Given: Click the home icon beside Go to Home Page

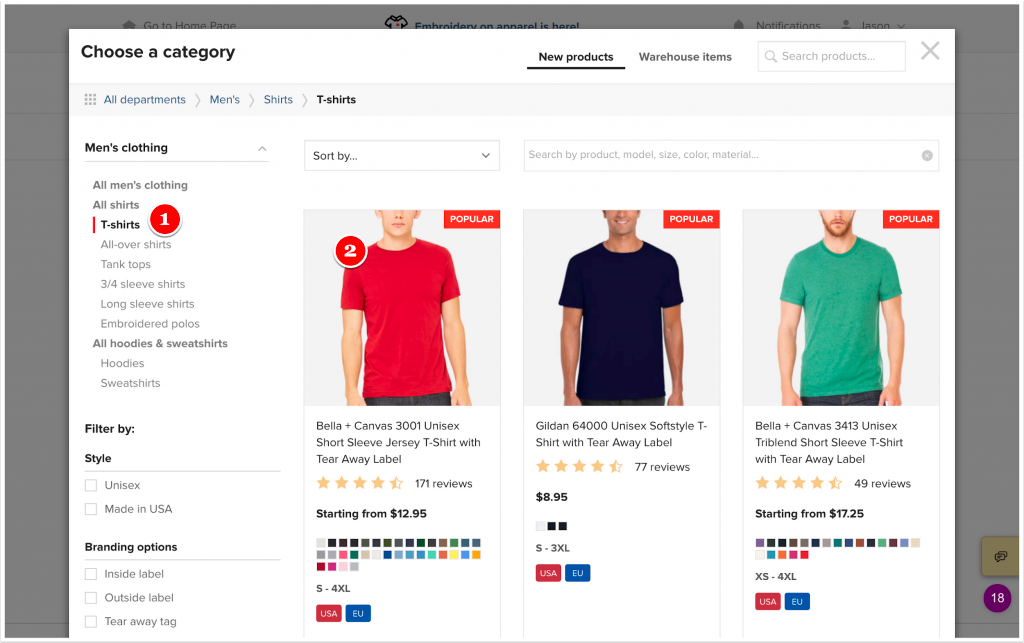Looking at the screenshot, I should tap(128, 26).
